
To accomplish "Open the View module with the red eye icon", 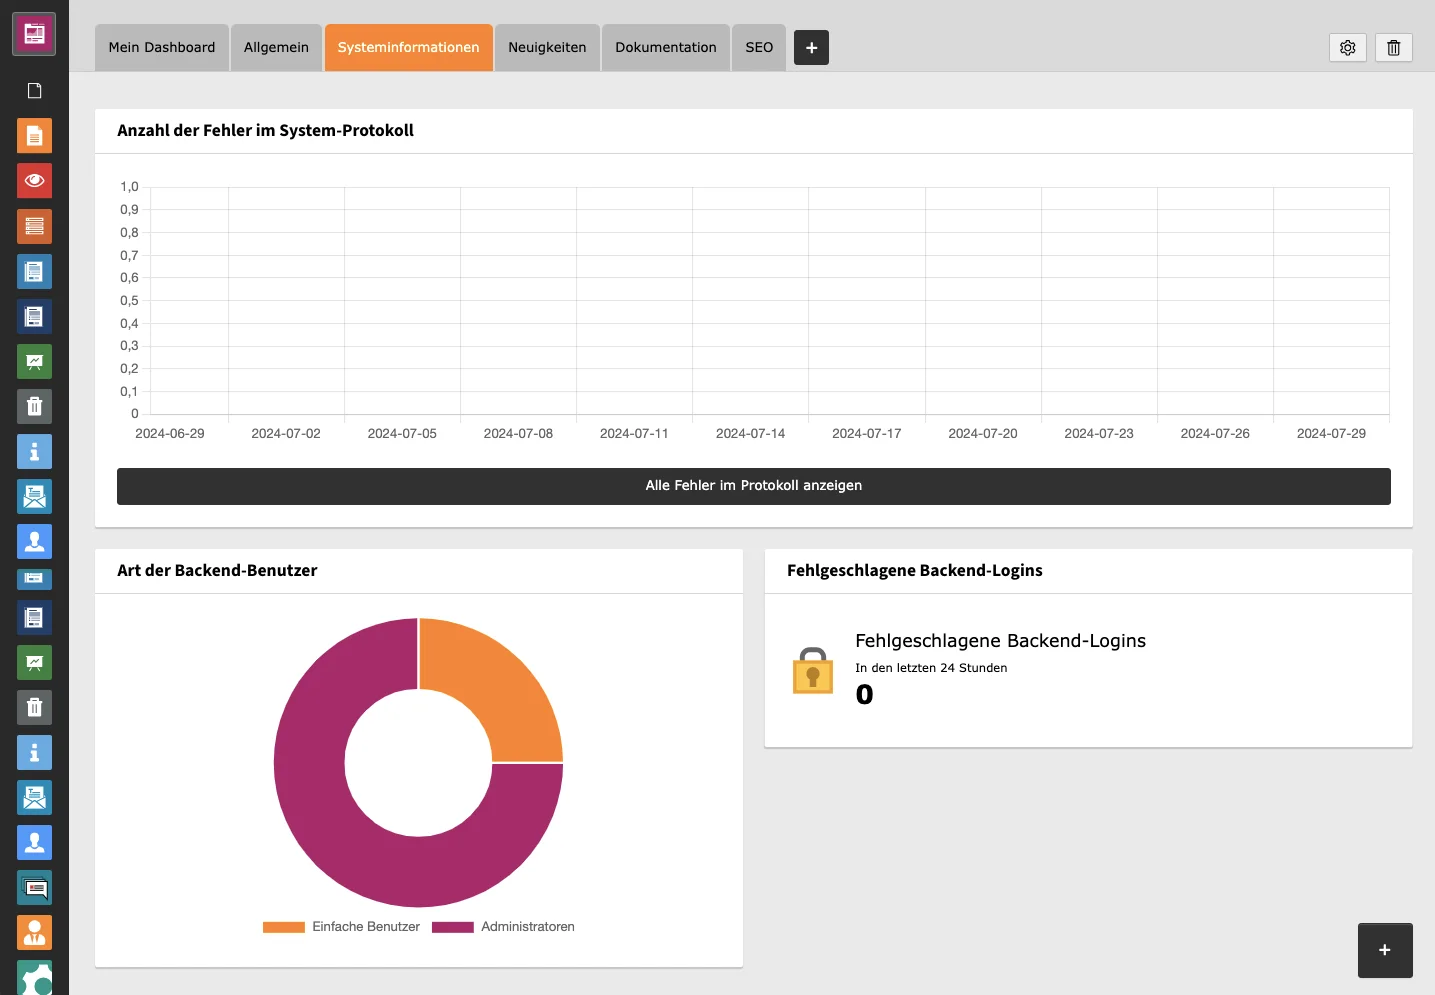I will 34,181.
